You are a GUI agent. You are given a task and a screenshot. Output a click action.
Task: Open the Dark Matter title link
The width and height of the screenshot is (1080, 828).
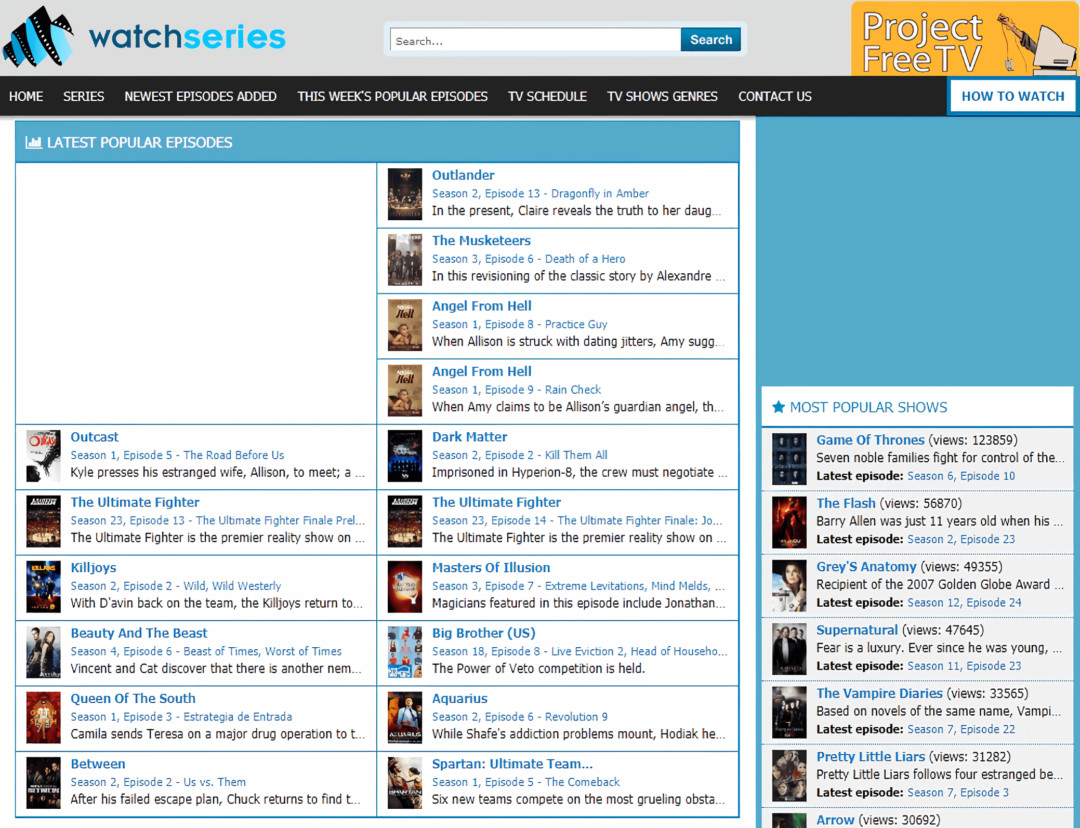469,437
